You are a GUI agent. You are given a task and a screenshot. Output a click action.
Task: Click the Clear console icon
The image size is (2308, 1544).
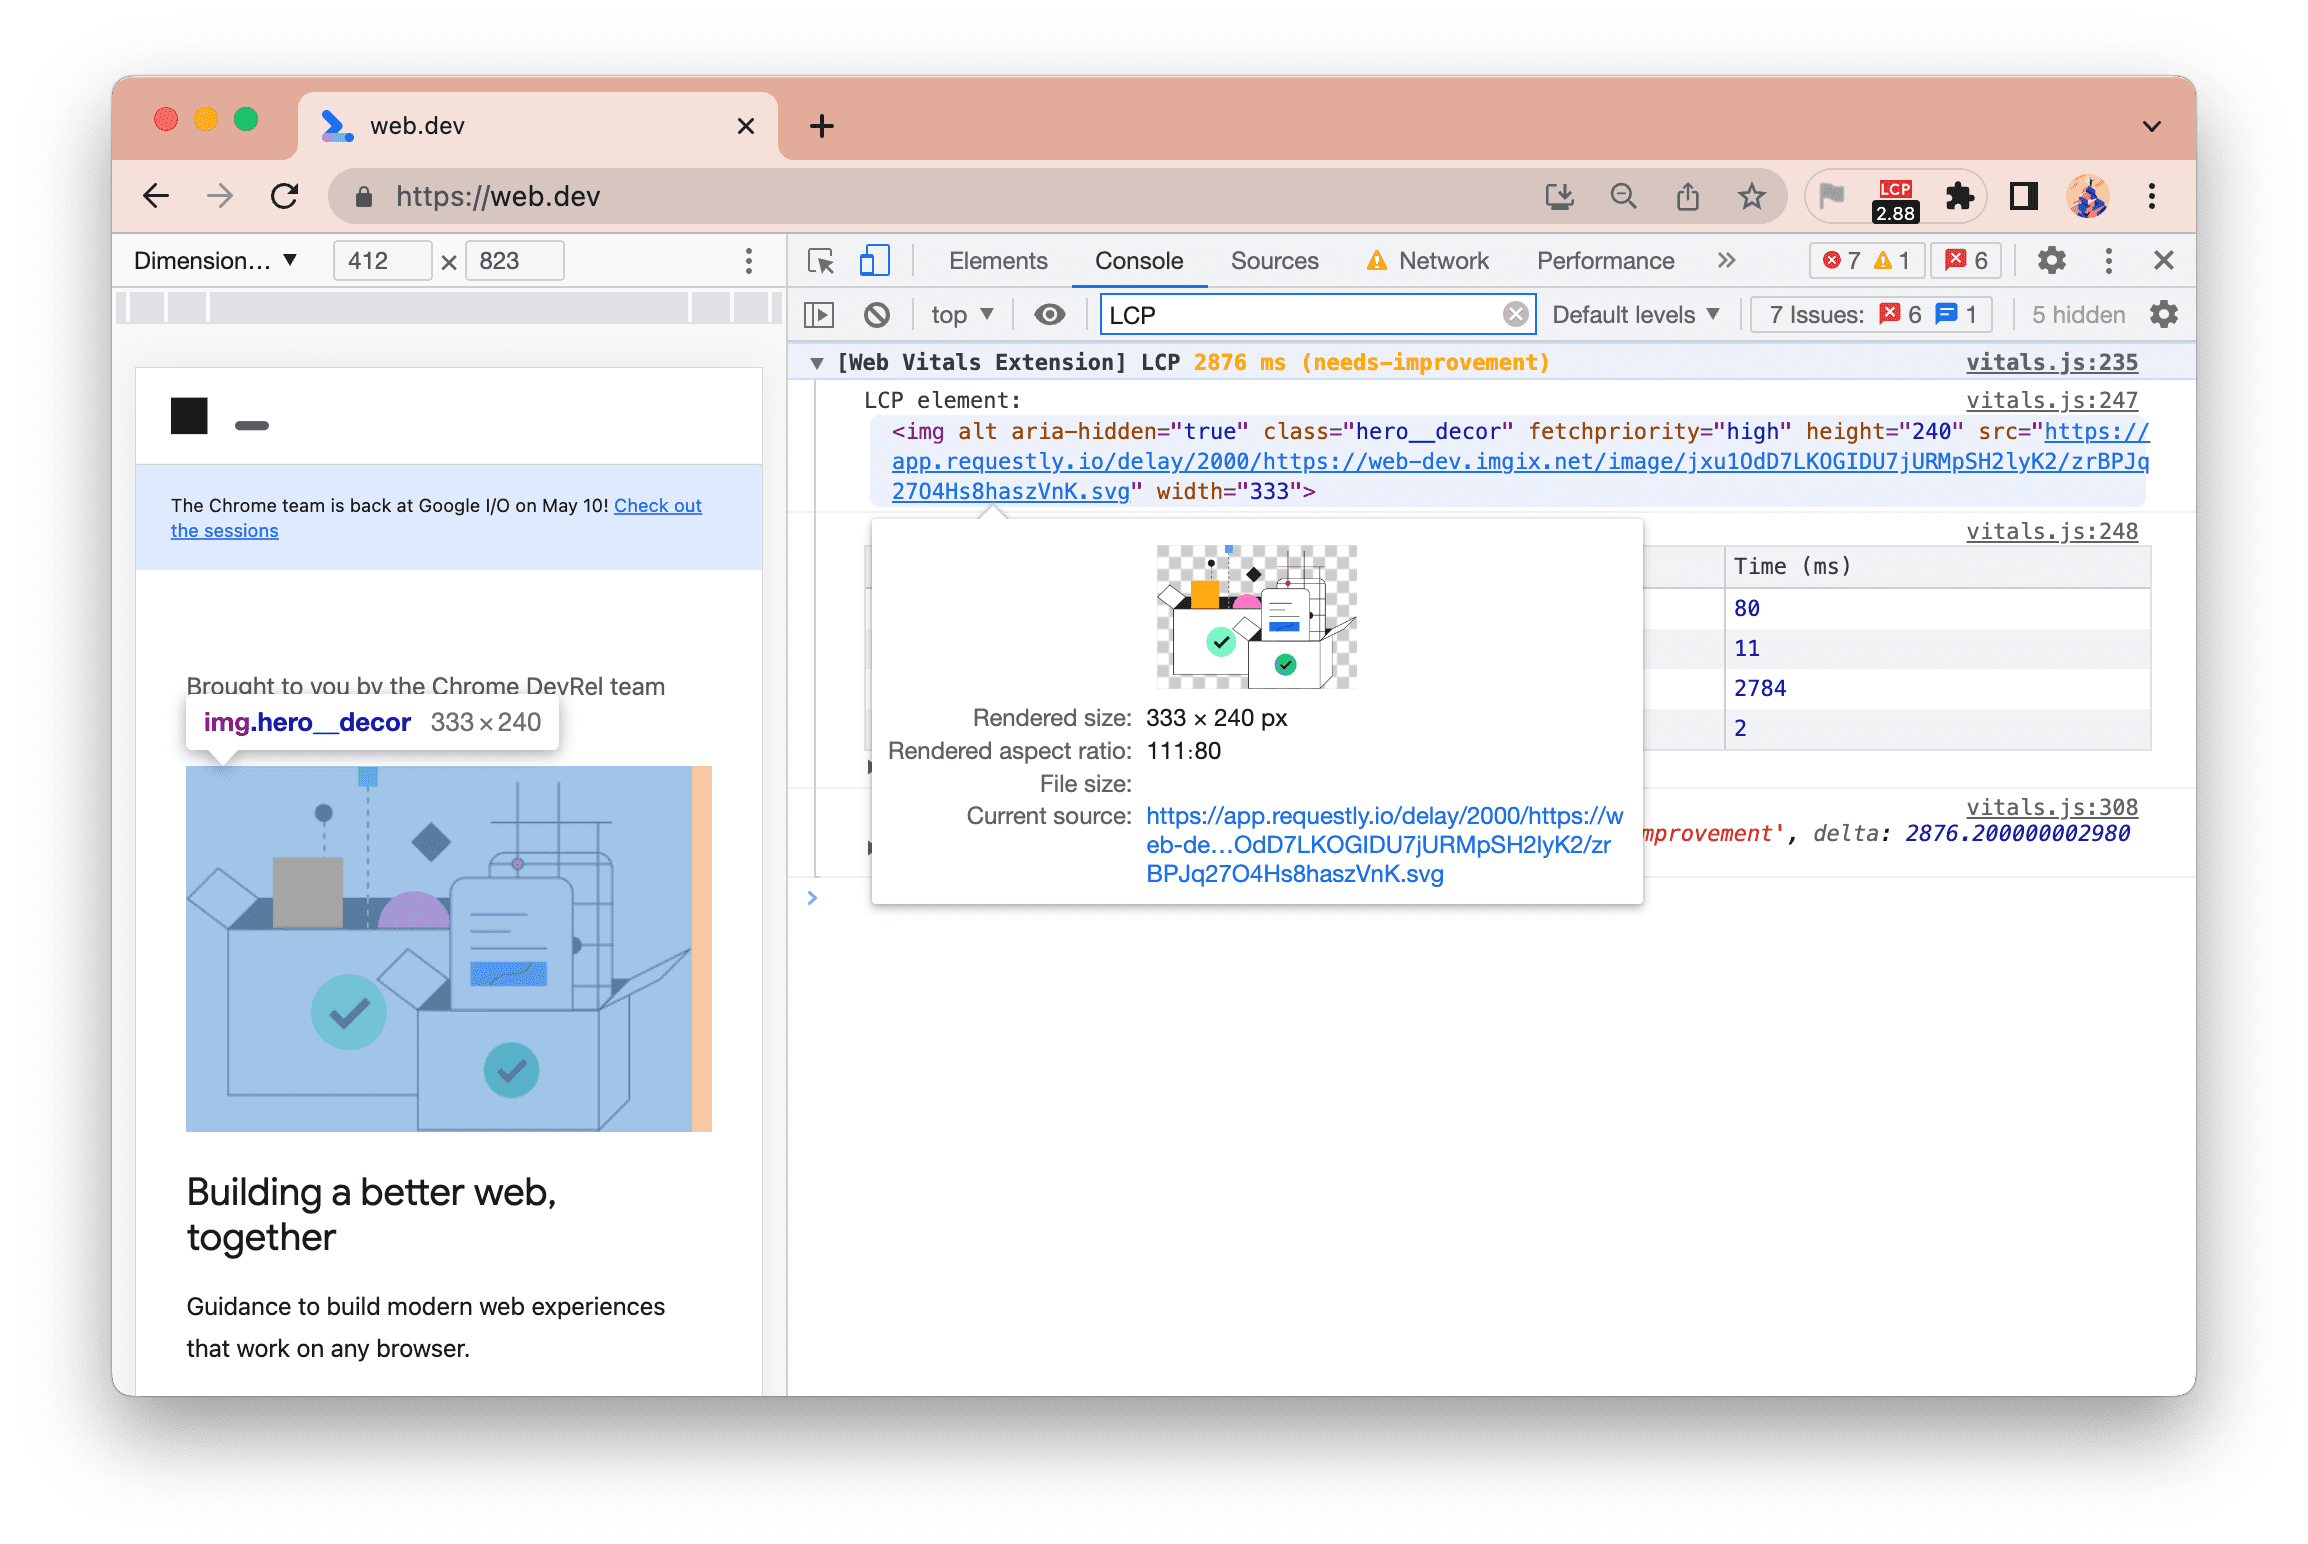tap(877, 314)
